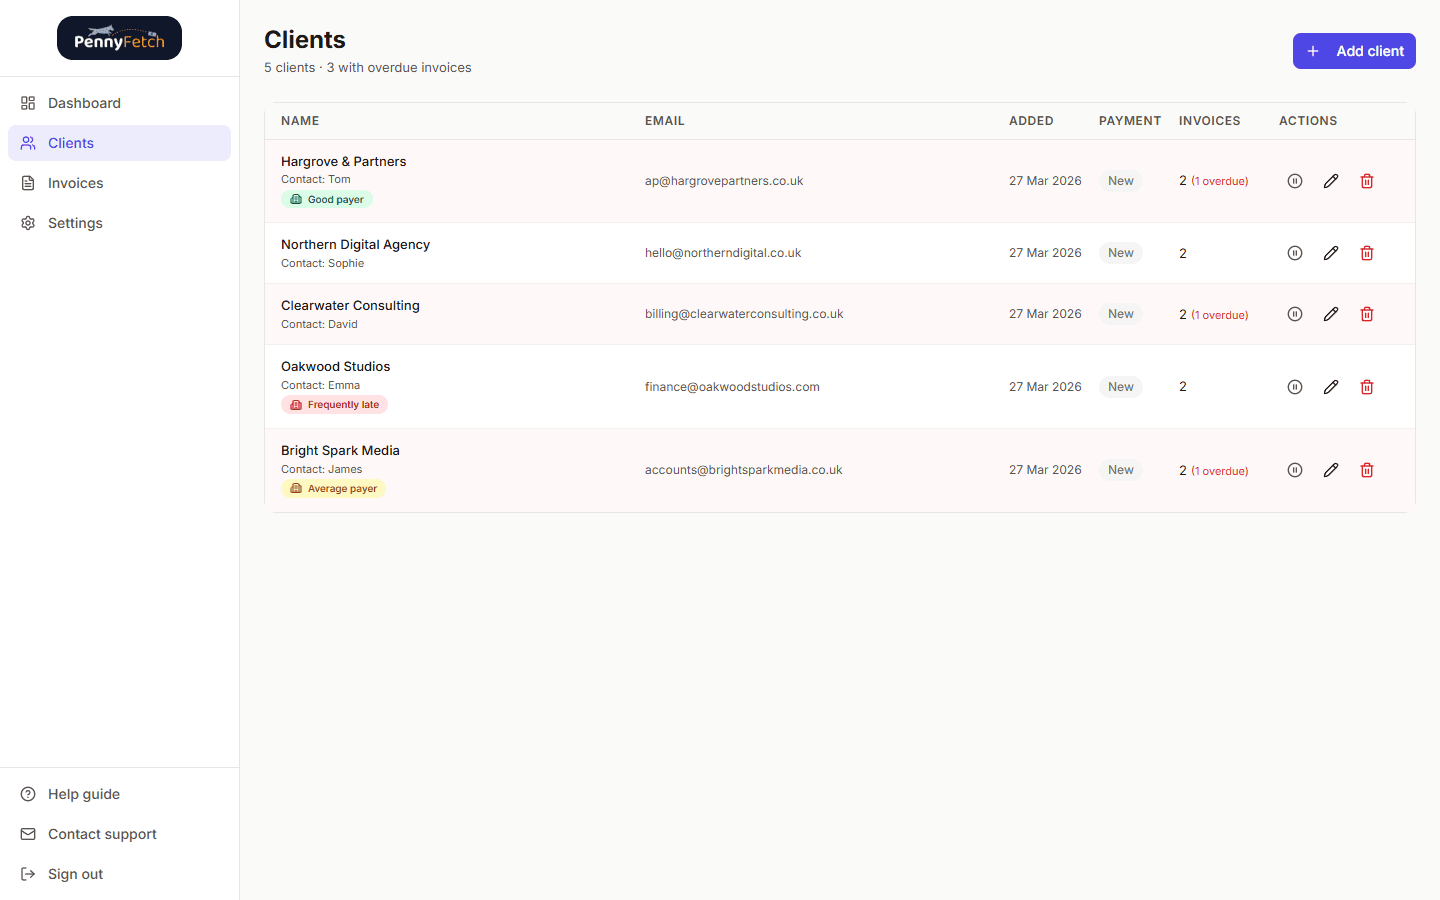Pause reminders for Bright Spark Media
This screenshot has height=900, width=1440.
click(1295, 470)
